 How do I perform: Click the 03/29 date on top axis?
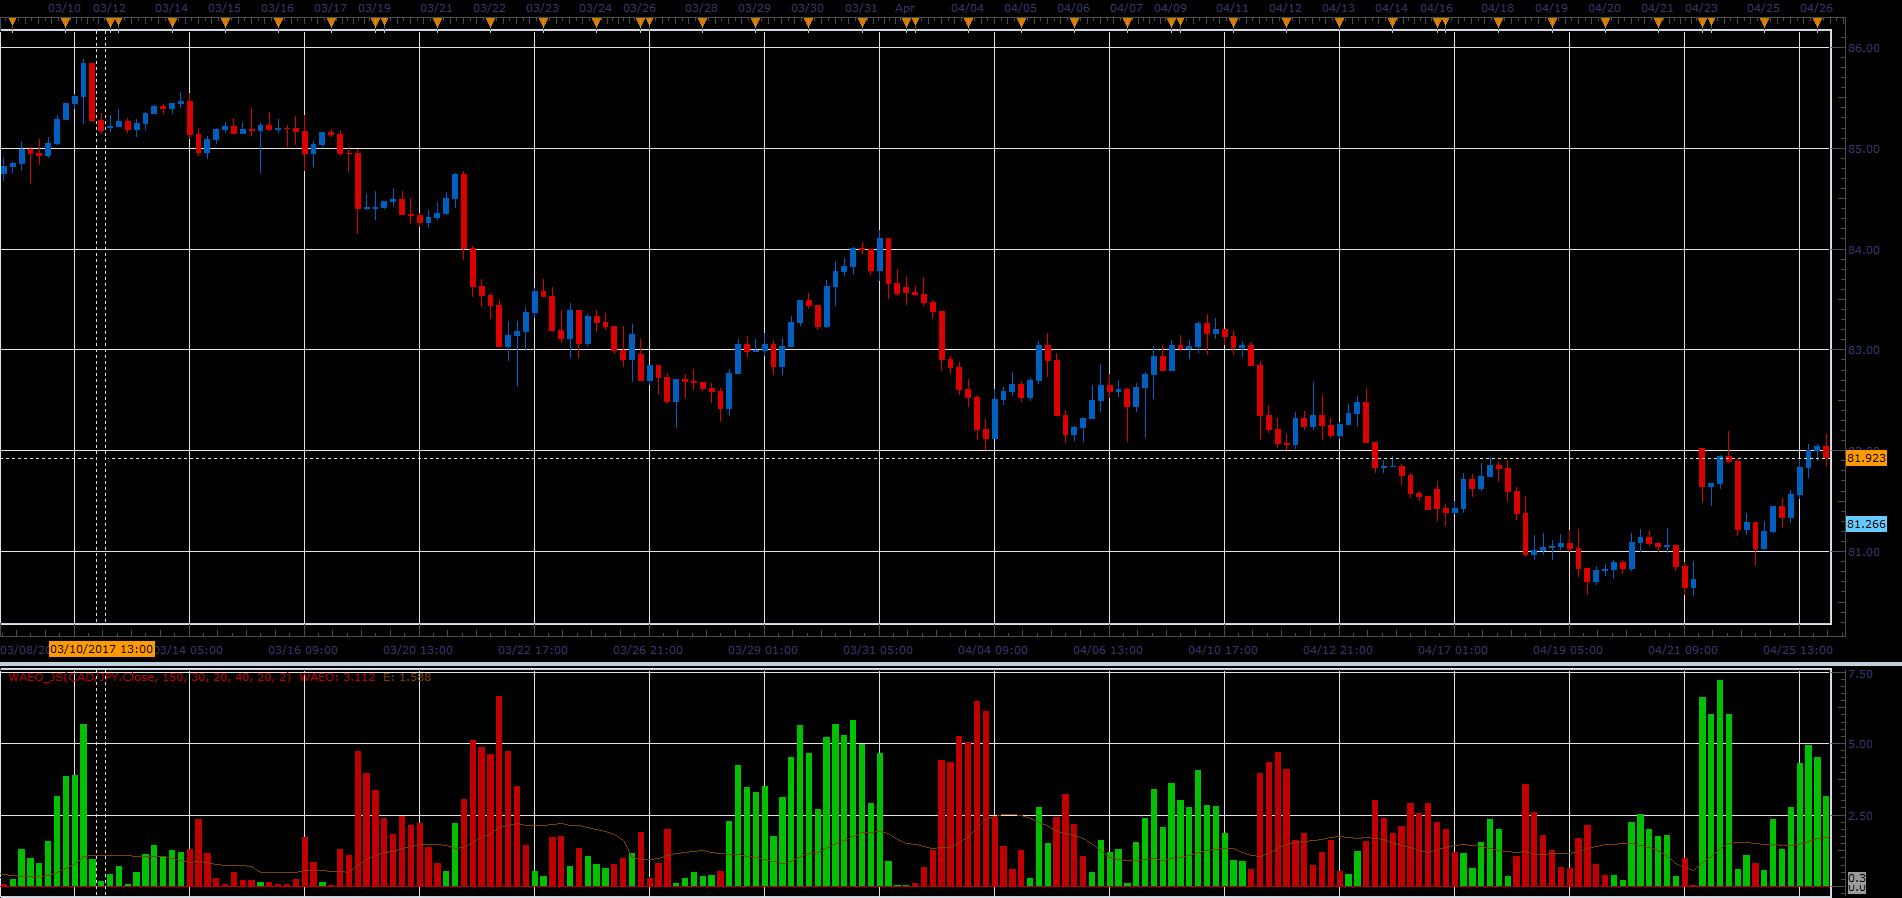pyautogui.click(x=755, y=8)
